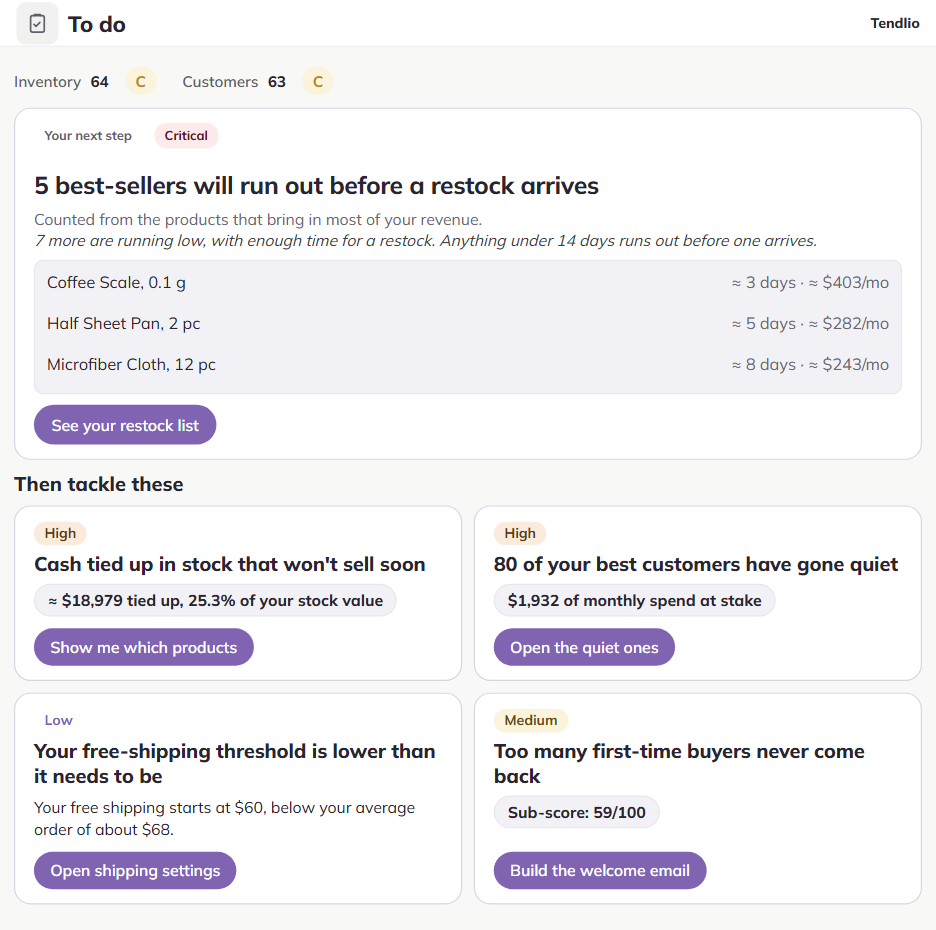Select the Coffee Scale, 0.1 g row

click(x=468, y=282)
